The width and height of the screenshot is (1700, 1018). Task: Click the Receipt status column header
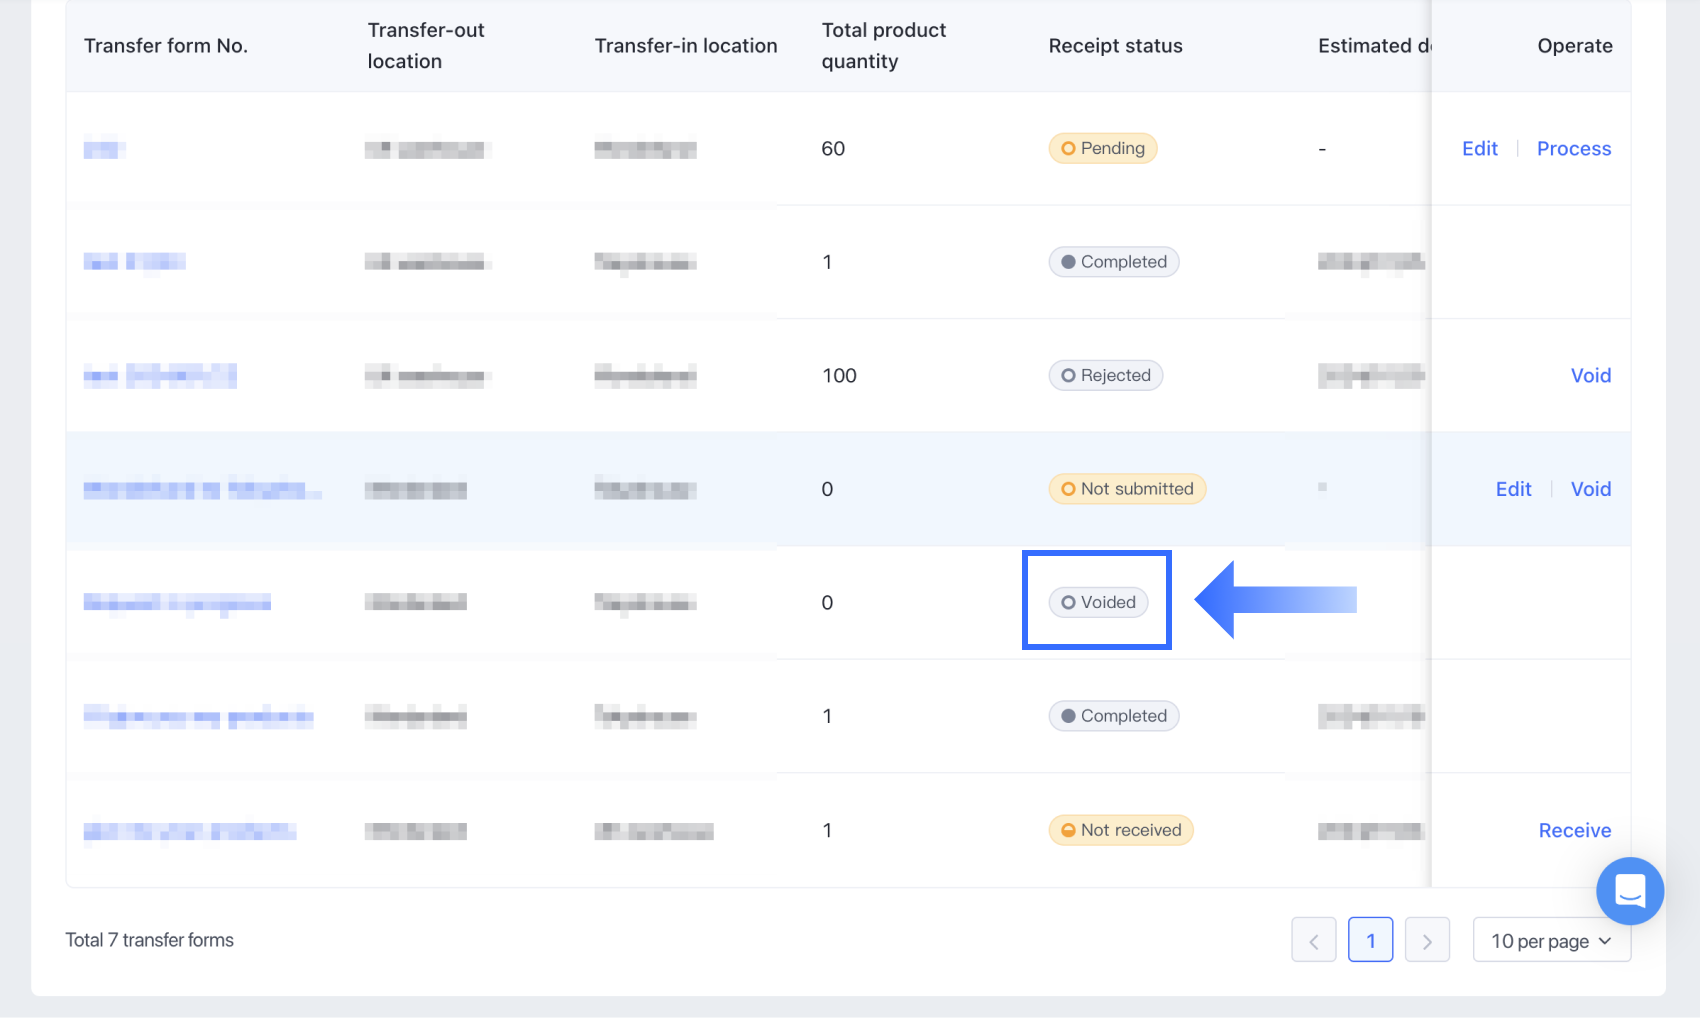tap(1115, 46)
